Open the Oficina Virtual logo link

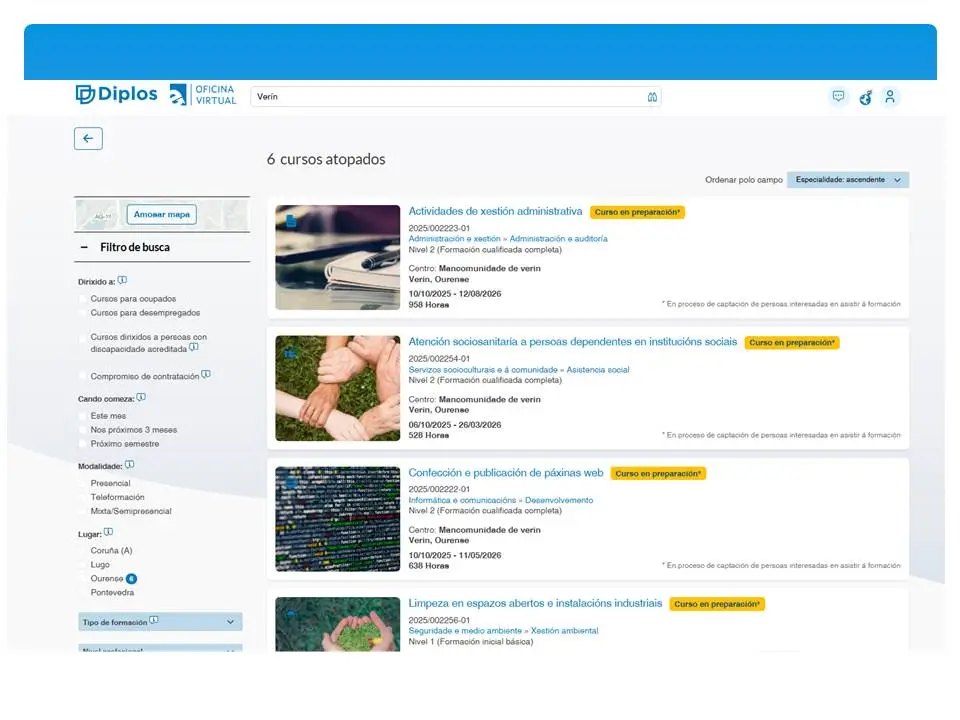203,95
